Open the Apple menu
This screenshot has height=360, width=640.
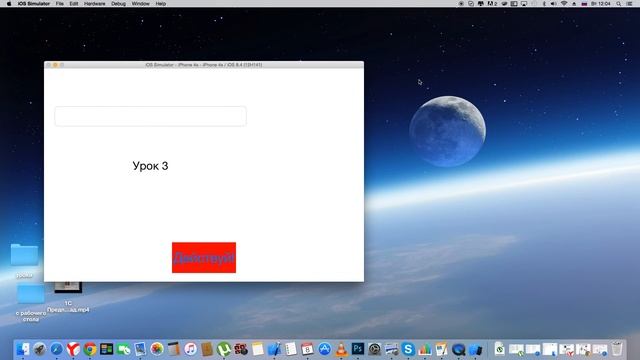pos(9,4)
